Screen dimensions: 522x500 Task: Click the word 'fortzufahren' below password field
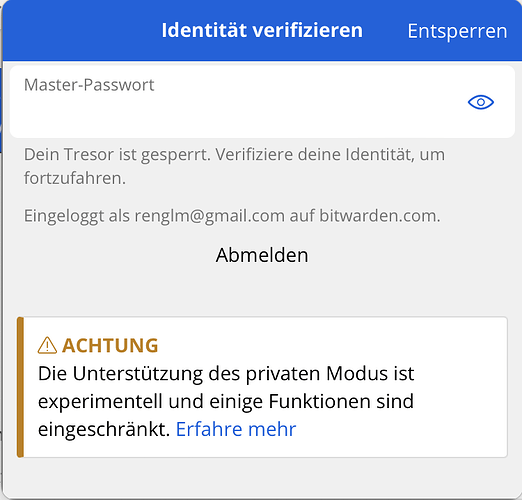click(75, 178)
